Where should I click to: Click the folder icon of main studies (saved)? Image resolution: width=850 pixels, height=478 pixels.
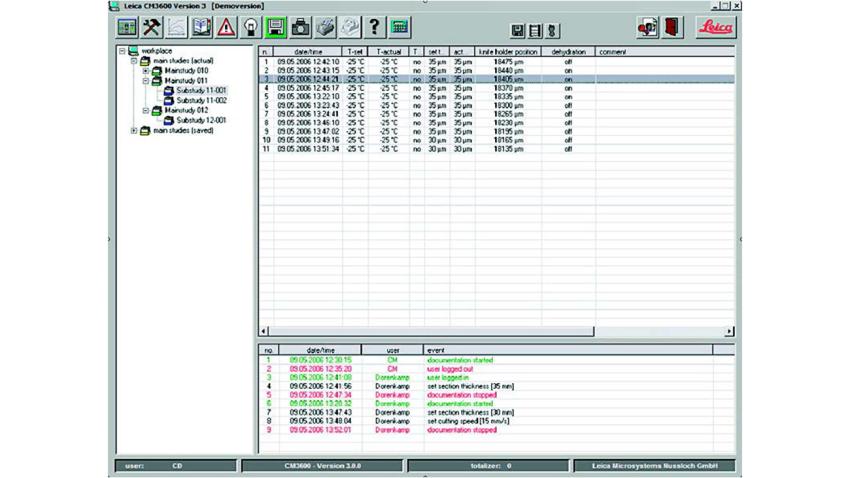[x=145, y=131]
